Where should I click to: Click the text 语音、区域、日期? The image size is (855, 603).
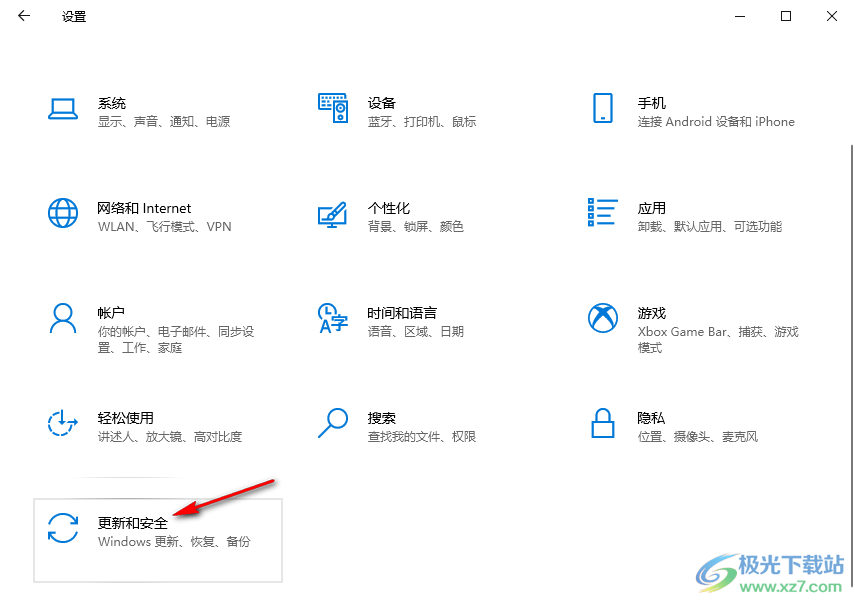point(416,331)
